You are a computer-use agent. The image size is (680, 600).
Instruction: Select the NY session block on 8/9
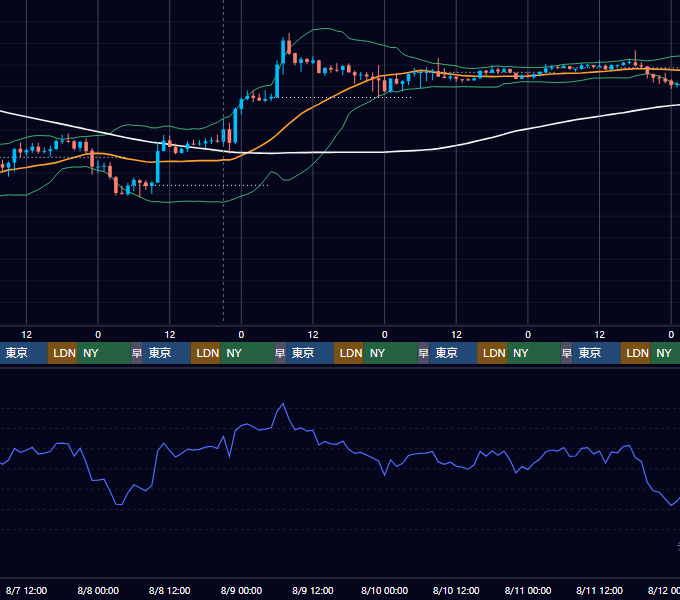click(x=390, y=353)
